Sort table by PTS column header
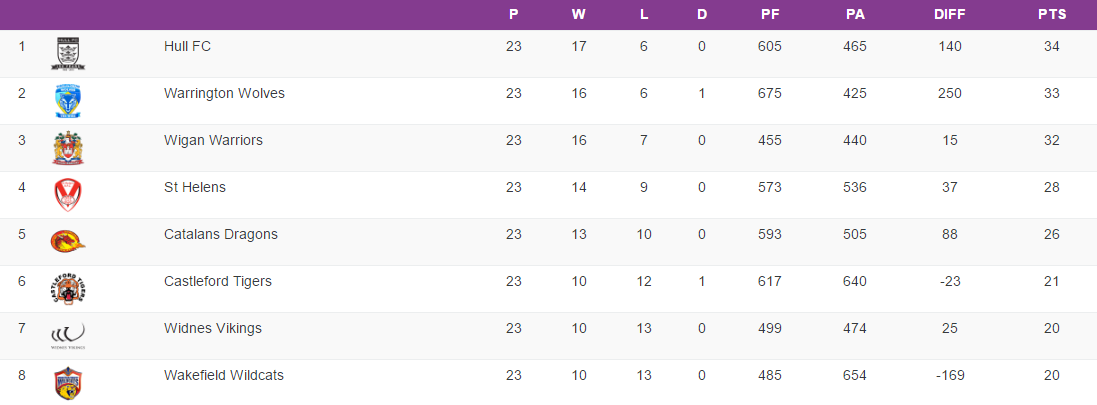Viewport: 1097px width, 405px height. [x=1052, y=15]
